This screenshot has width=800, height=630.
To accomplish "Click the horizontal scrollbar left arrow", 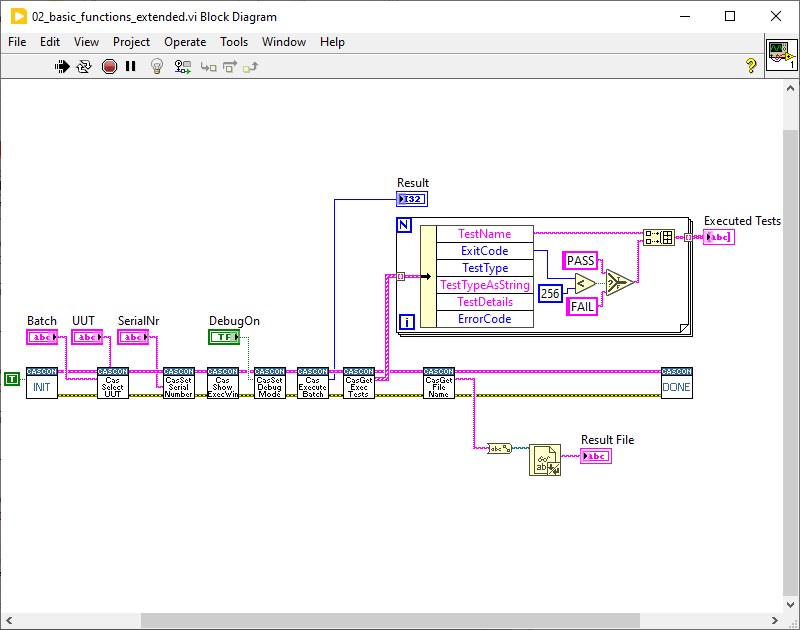I will click(x=9, y=620).
